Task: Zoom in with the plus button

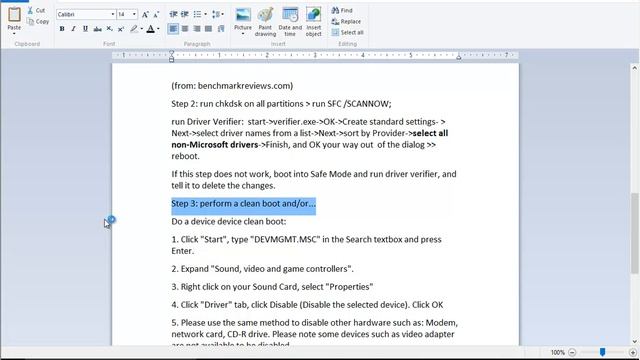Action: pos(633,352)
